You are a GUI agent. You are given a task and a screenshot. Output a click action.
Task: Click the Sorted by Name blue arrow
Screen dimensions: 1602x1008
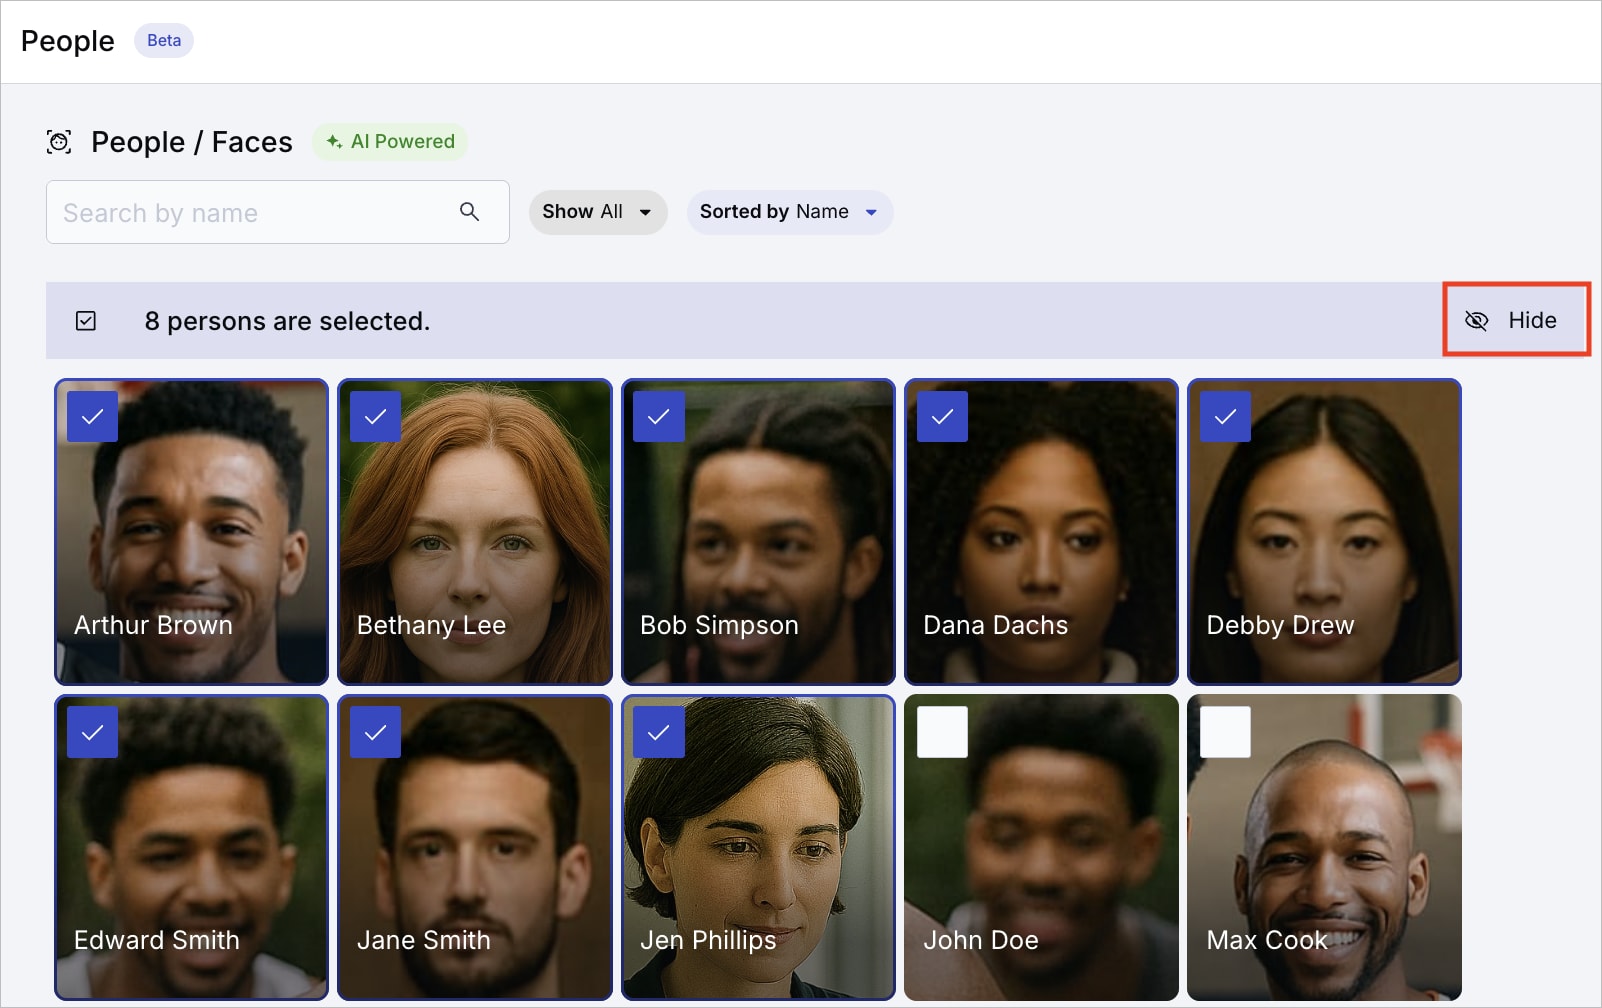(871, 212)
